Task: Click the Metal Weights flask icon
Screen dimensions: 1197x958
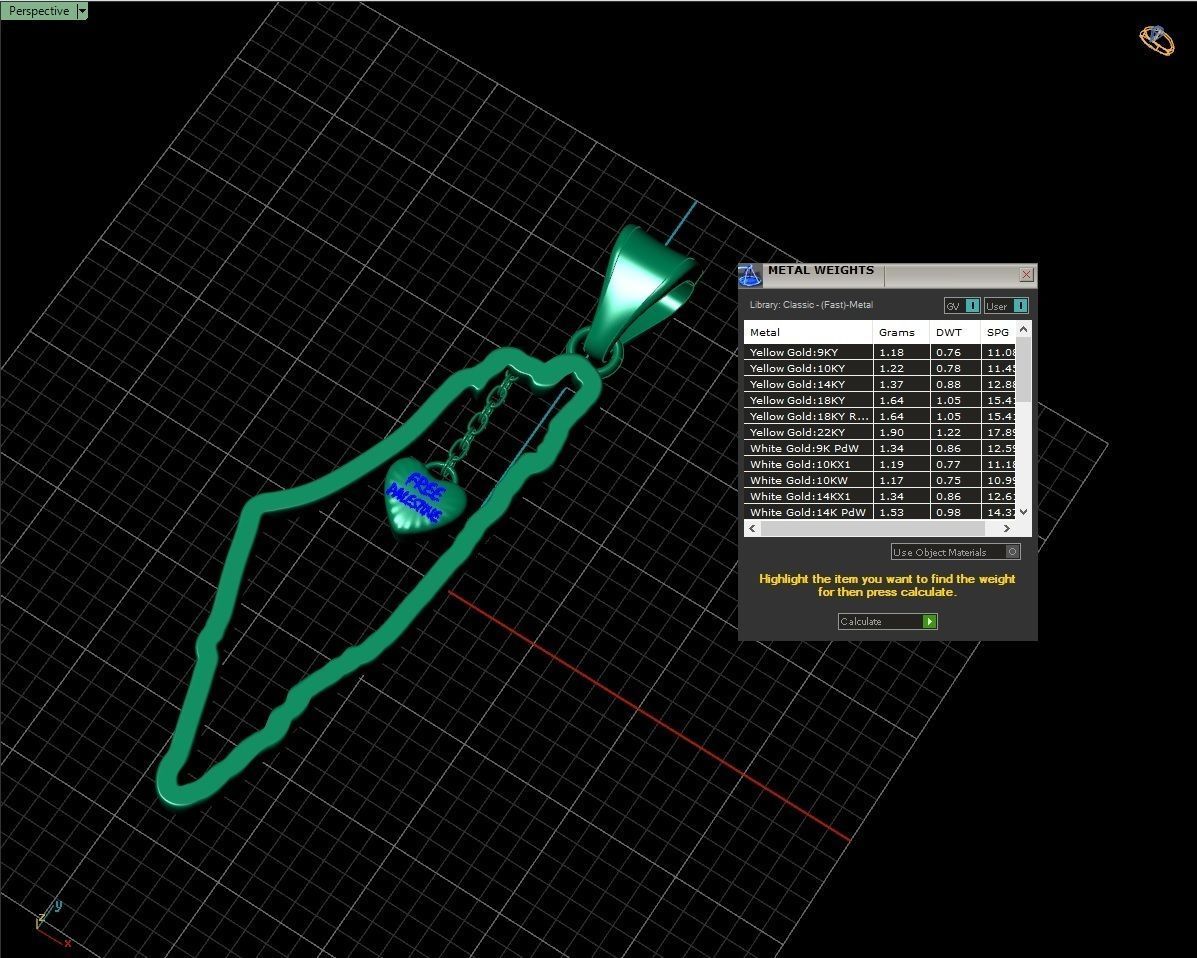Action: (x=750, y=275)
